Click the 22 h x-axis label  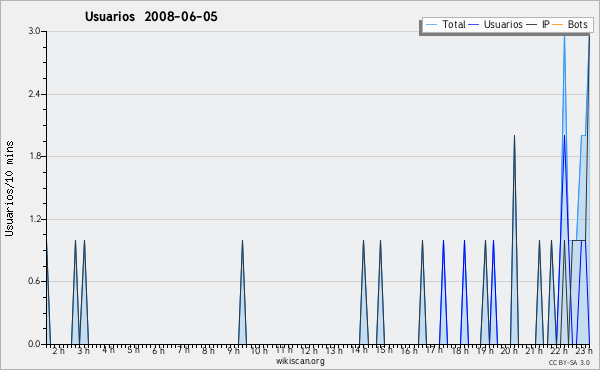[559, 350]
